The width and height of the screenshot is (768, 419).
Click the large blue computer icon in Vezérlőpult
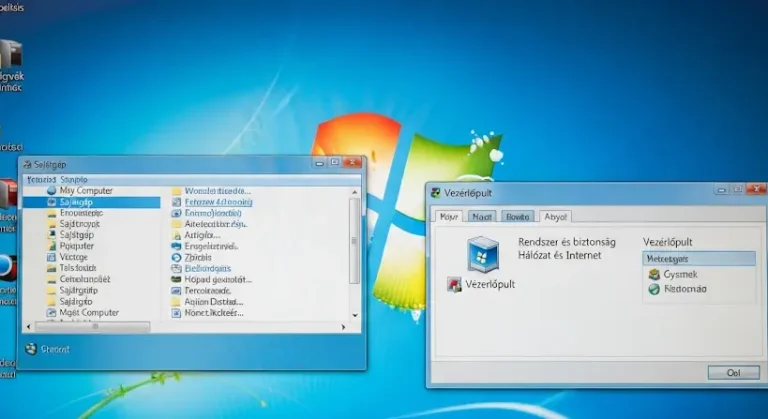pyautogui.click(x=482, y=254)
